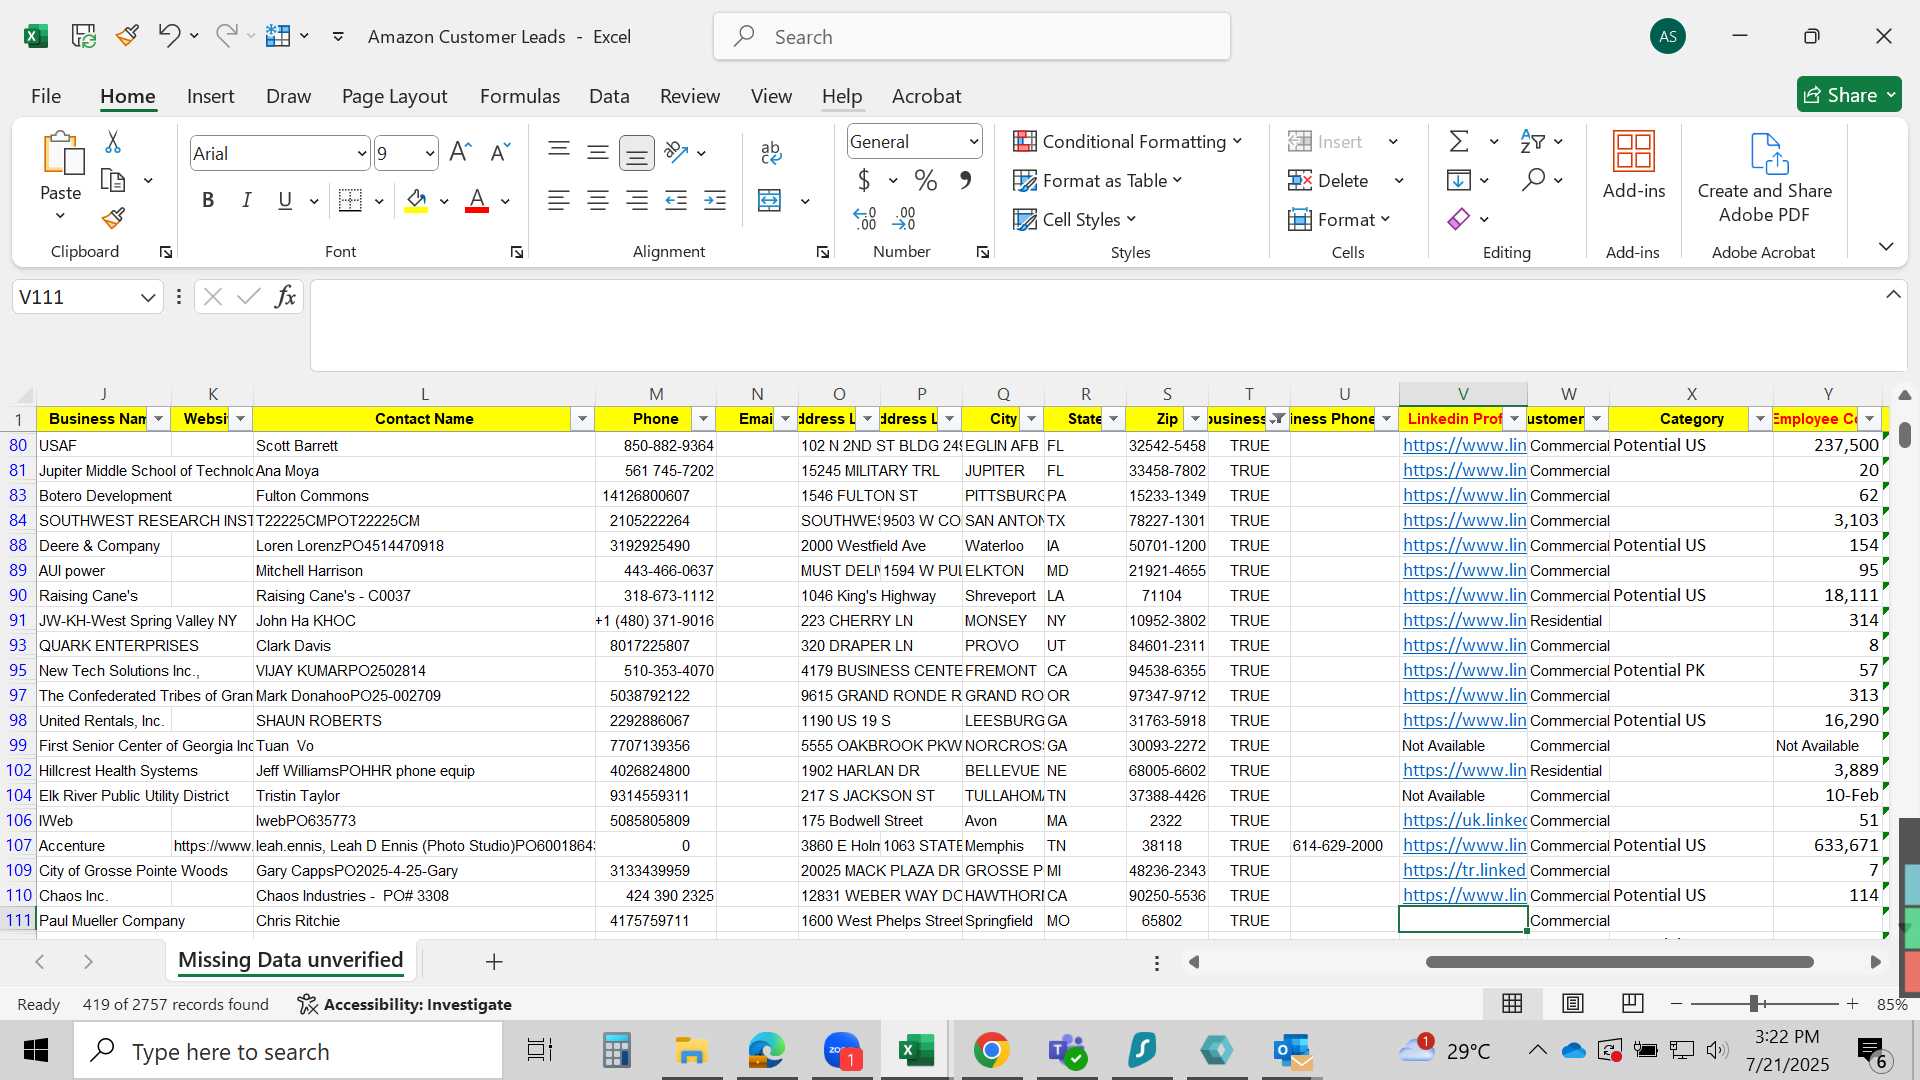Screen dimensions: 1920x1080
Task: Click the zoom slider handle
Action: point(1754,1003)
